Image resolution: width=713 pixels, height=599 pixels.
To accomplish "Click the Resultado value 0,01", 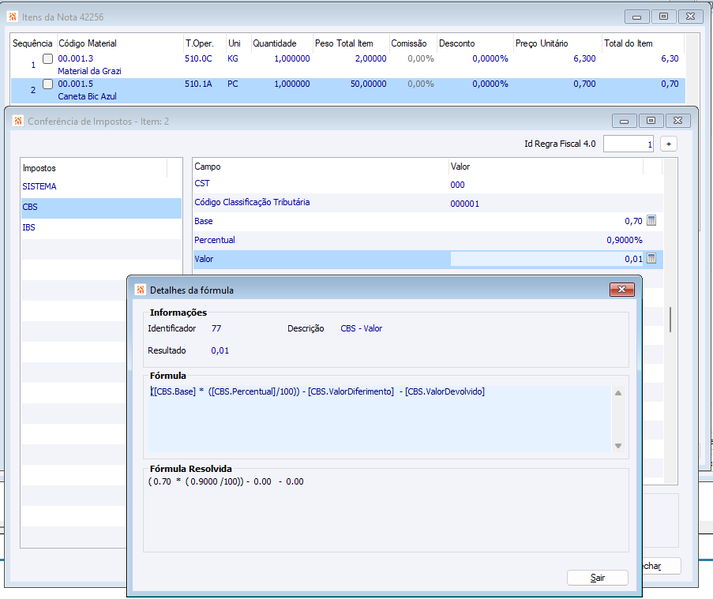I will pyautogui.click(x=220, y=351).
